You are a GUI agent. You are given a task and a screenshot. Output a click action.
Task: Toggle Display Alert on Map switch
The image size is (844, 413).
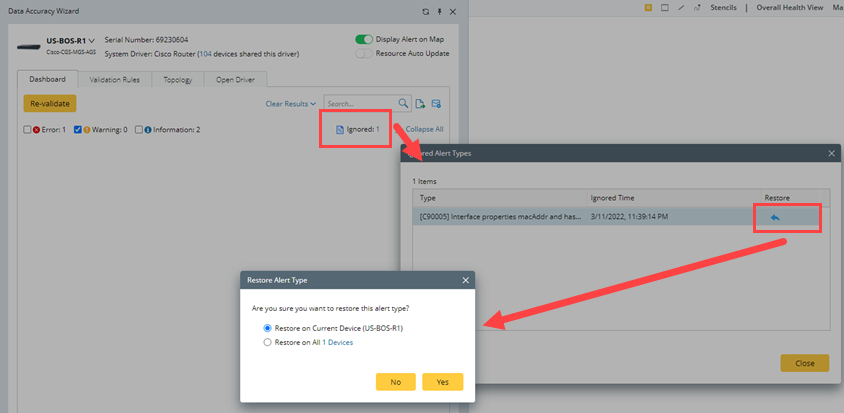click(363, 39)
